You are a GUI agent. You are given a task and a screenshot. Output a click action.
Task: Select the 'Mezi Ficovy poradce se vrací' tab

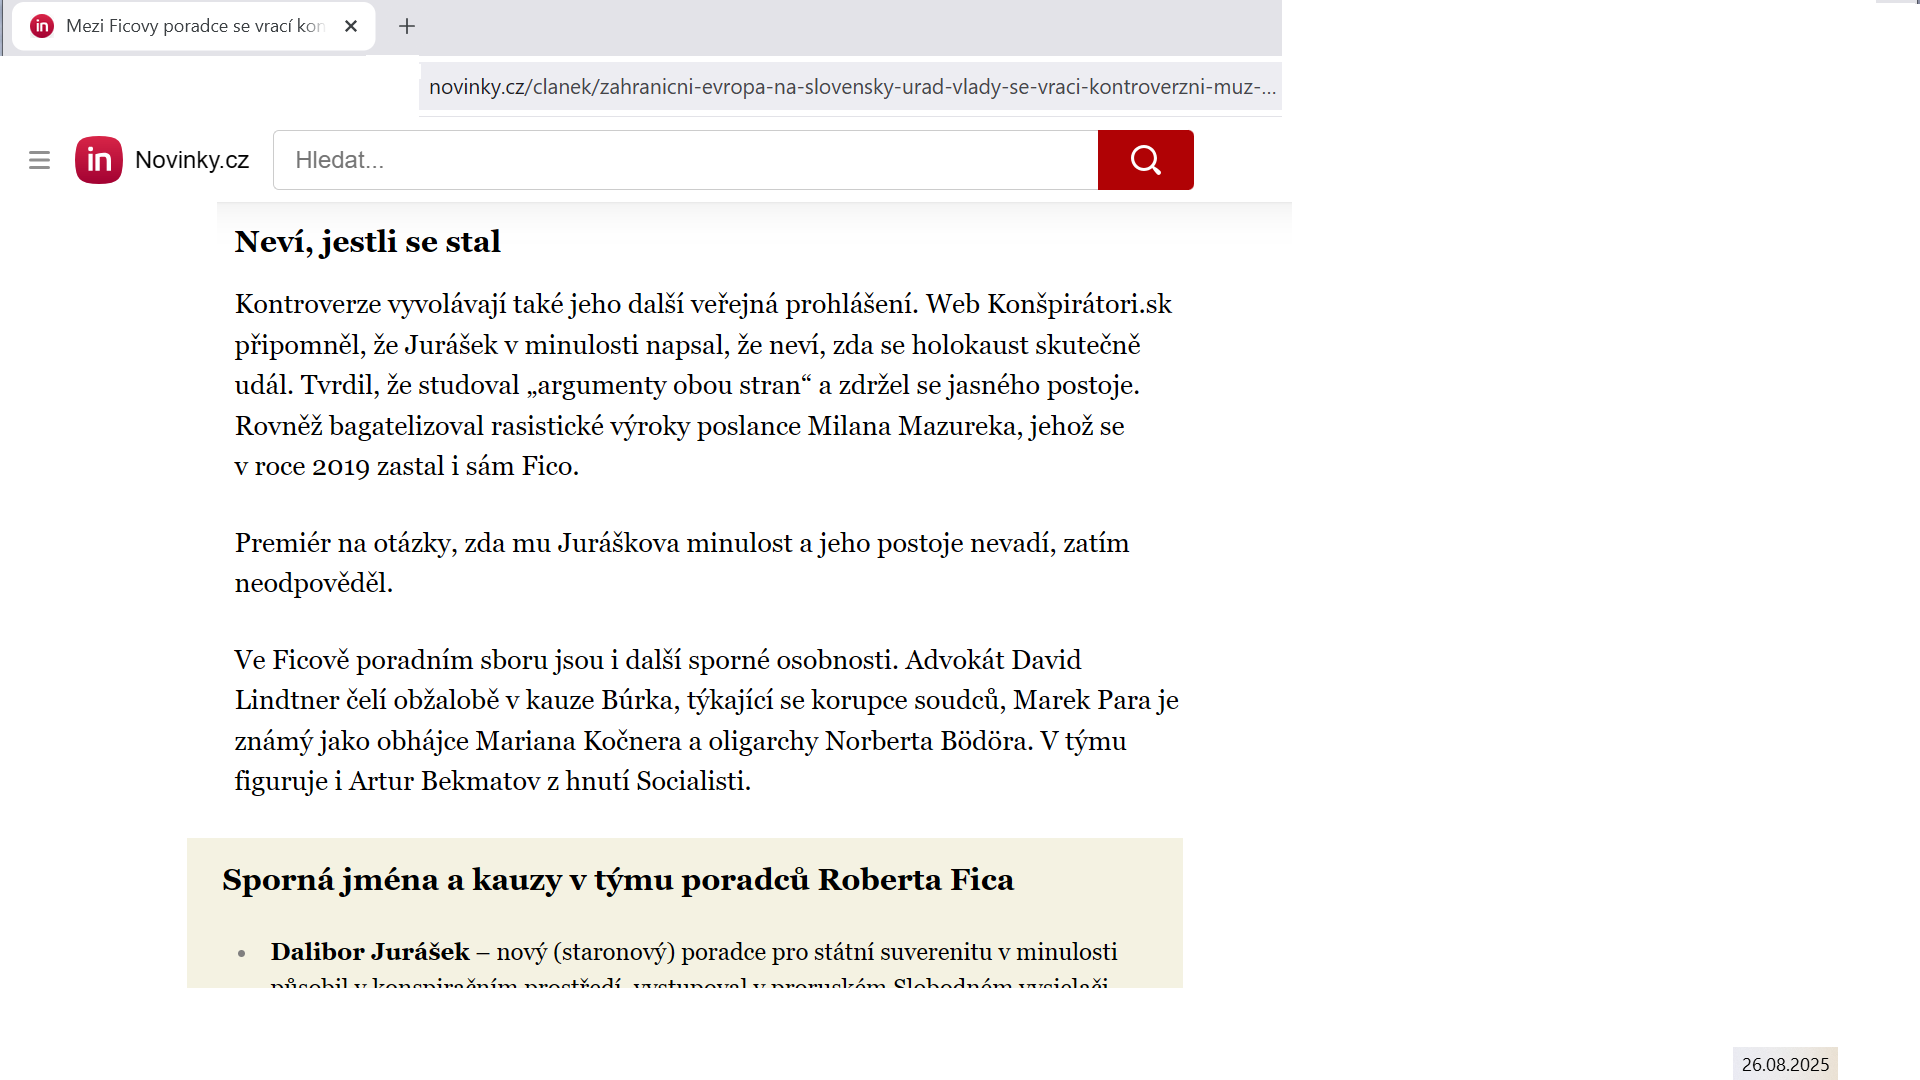click(194, 26)
